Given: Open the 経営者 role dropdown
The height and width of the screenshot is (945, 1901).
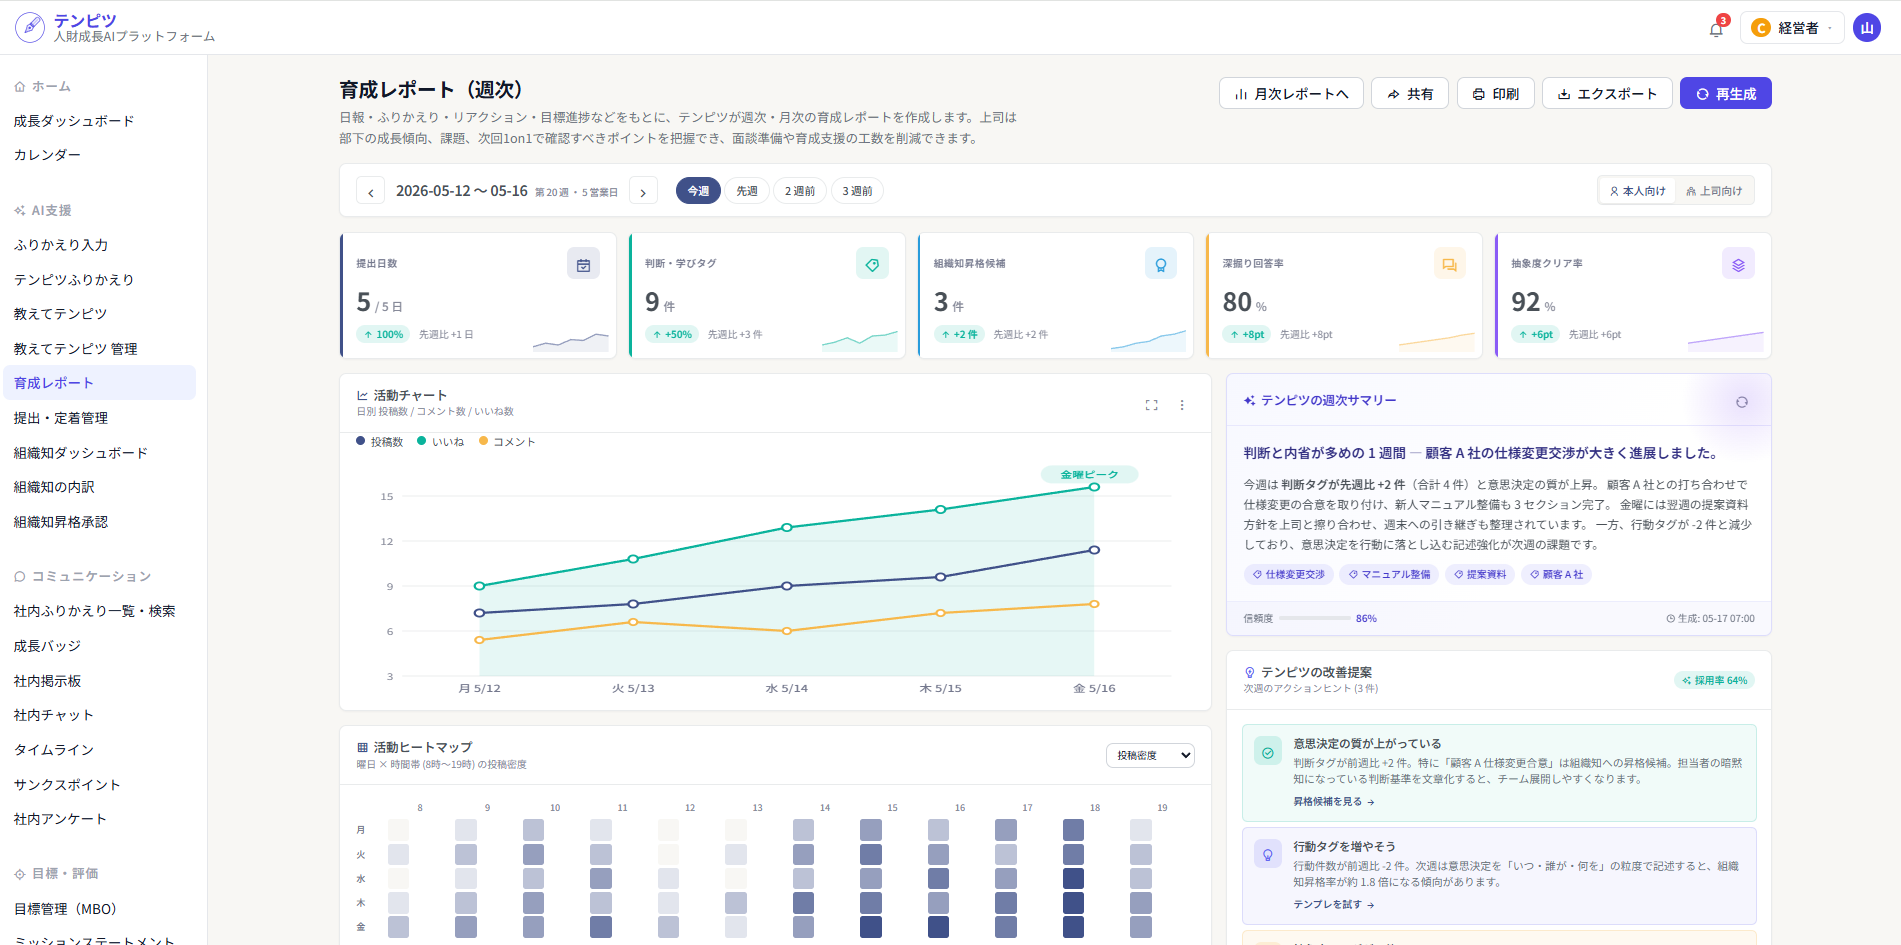Looking at the screenshot, I should pos(1794,28).
